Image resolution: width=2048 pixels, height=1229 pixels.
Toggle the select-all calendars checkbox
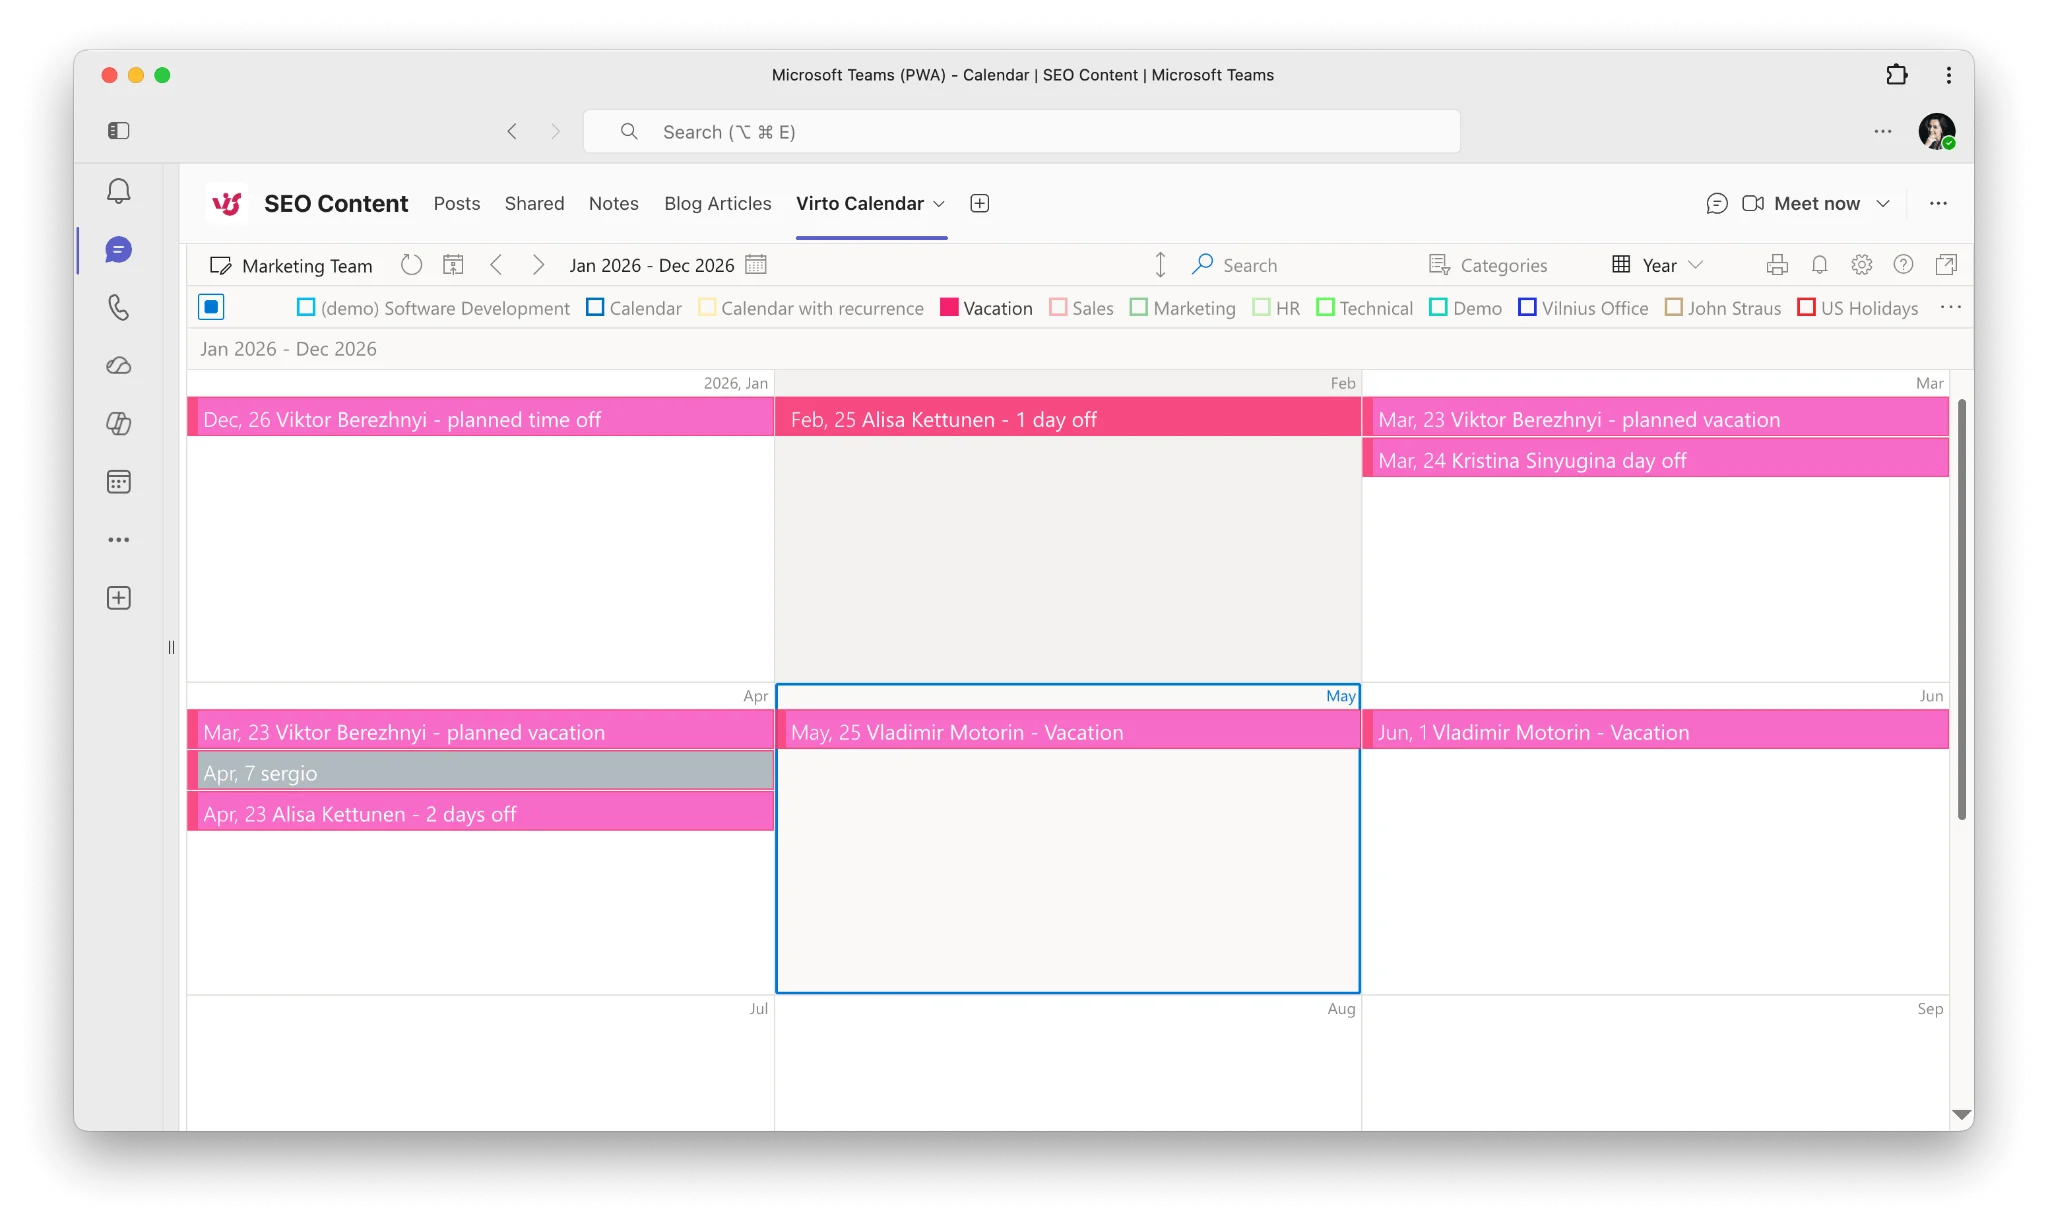[x=211, y=307]
